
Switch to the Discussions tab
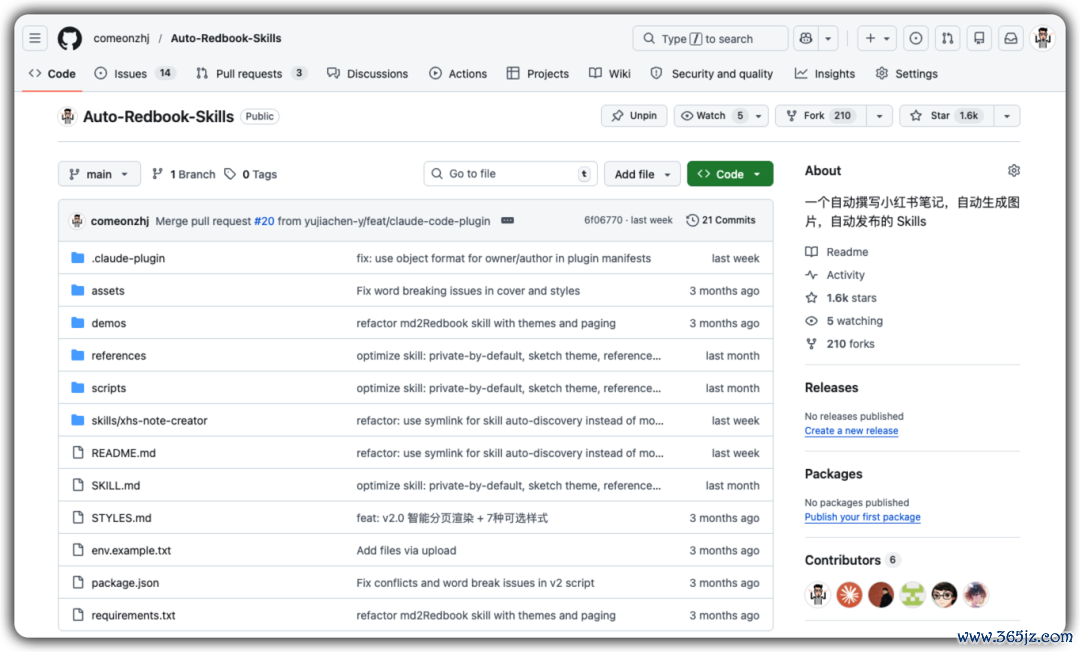(368, 74)
